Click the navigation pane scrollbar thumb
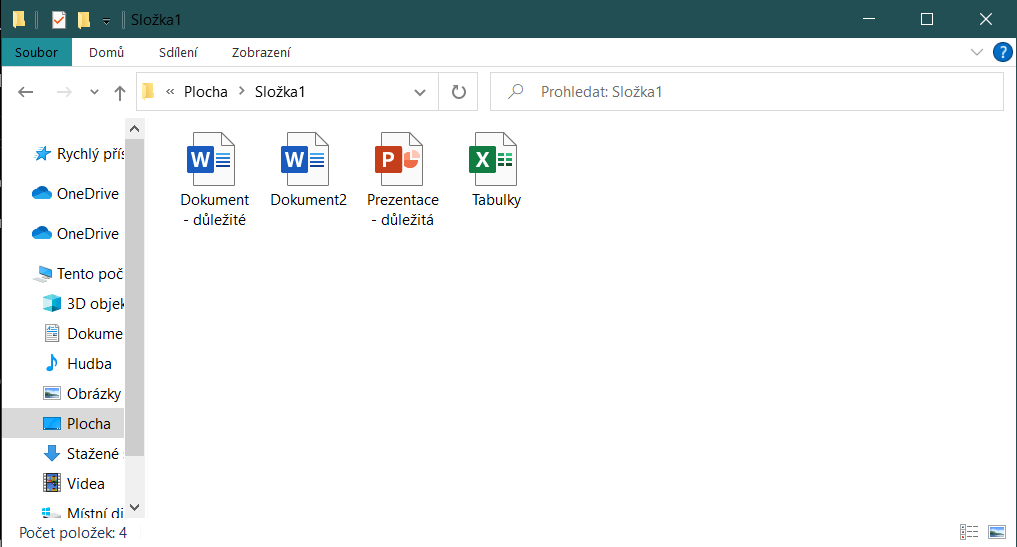Screen dimensions: 1017x547 (x=134, y=297)
